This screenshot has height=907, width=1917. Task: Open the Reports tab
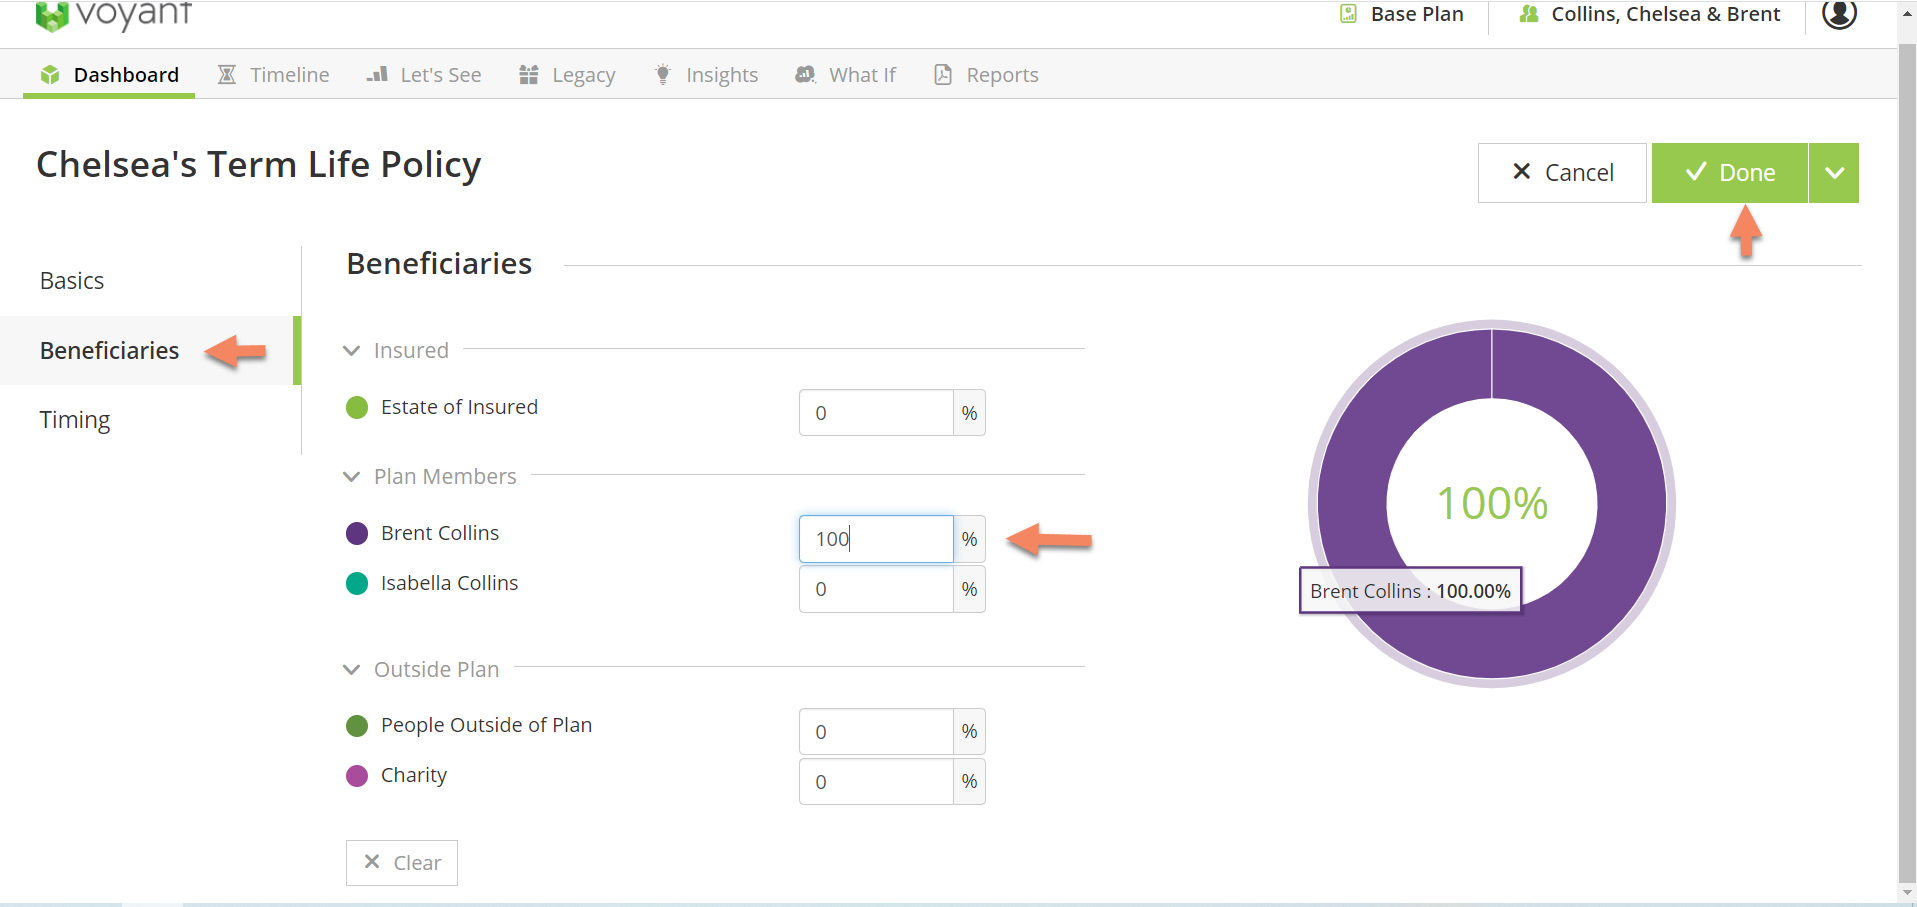click(986, 75)
